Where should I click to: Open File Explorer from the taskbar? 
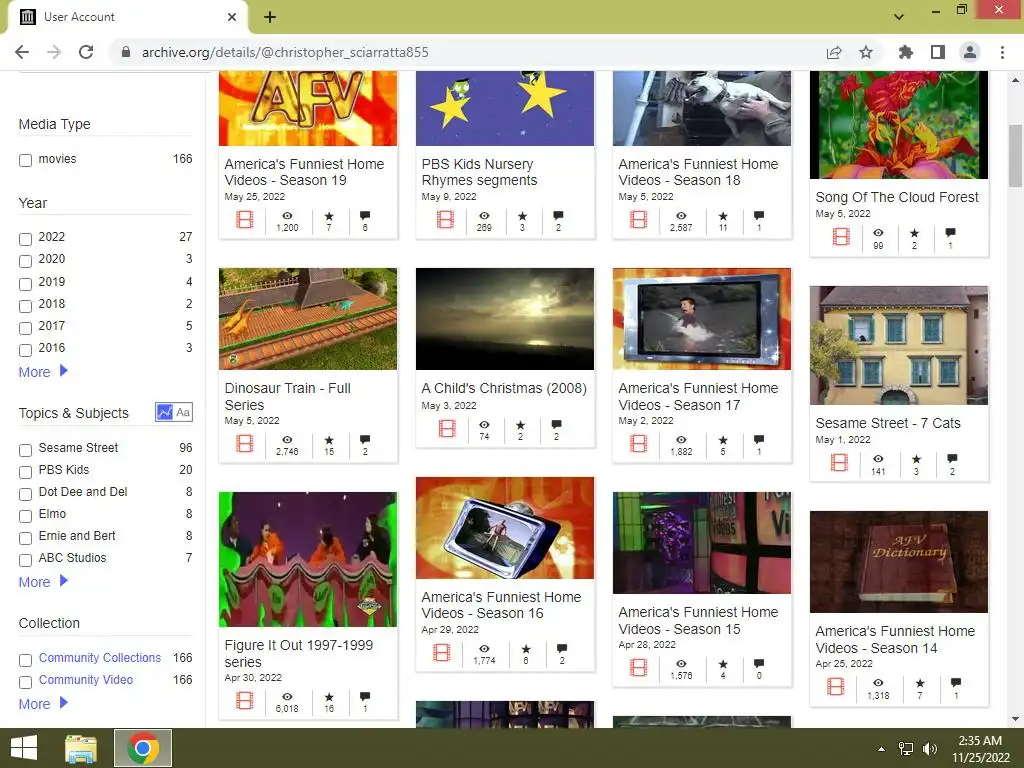[81, 748]
